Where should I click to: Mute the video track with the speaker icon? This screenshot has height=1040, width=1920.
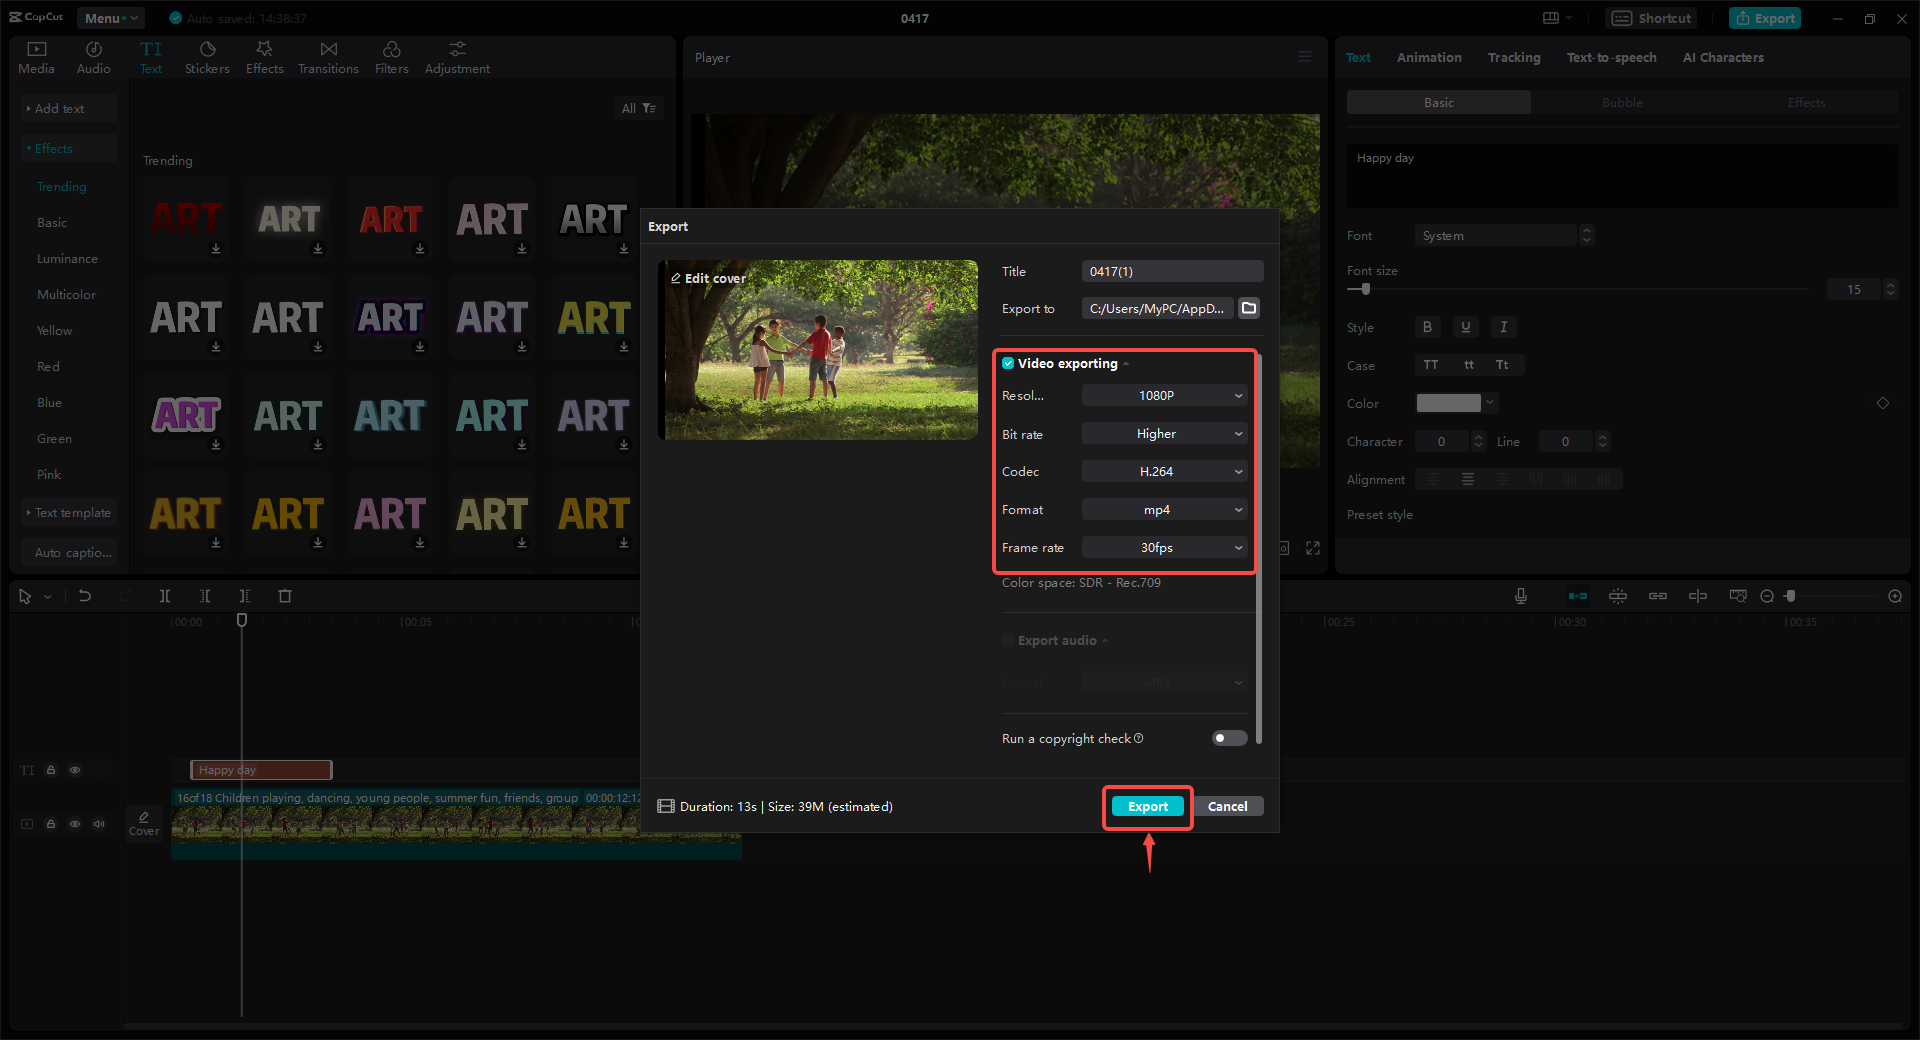click(x=99, y=823)
